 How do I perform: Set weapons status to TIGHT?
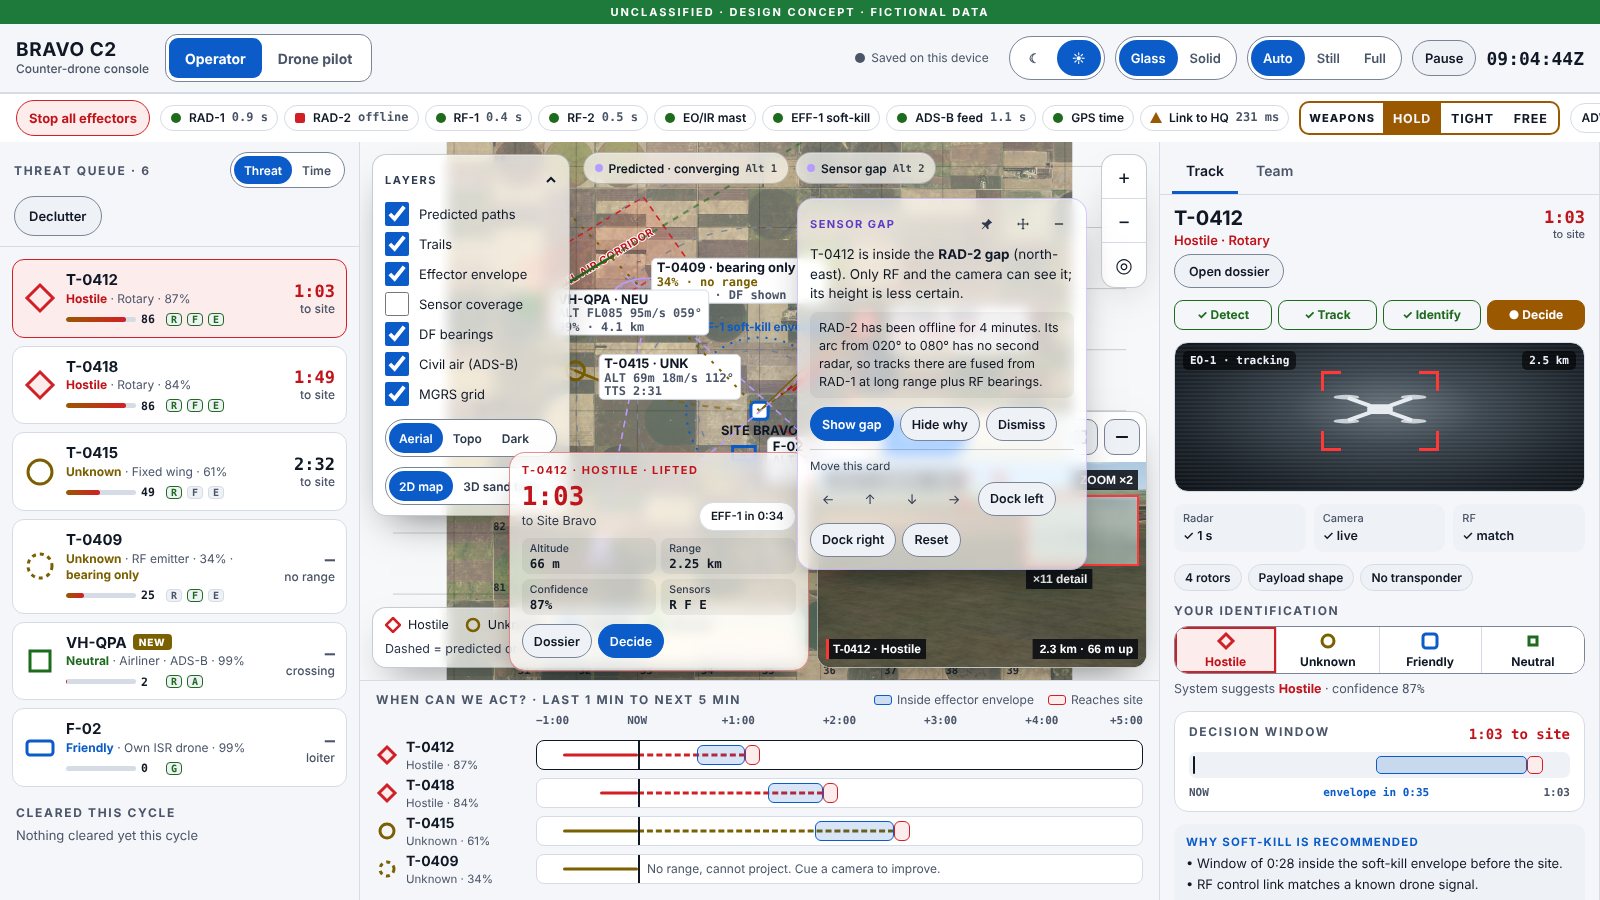pyautogui.click(x=1472, y=118)
